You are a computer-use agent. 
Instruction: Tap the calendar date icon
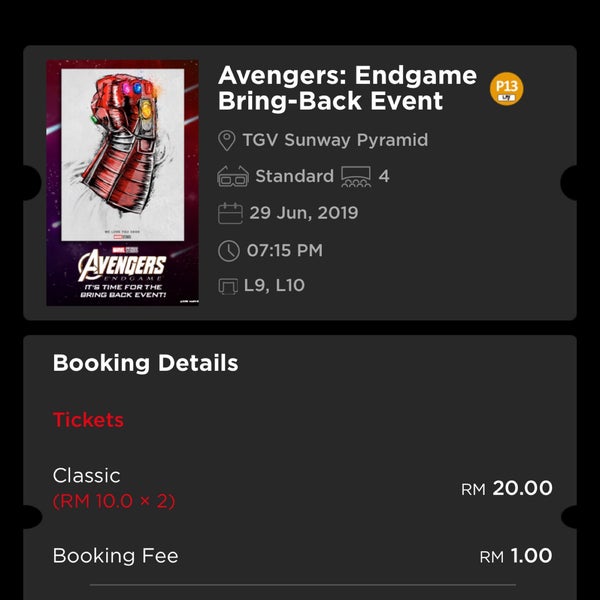click(x=230, y=213)
